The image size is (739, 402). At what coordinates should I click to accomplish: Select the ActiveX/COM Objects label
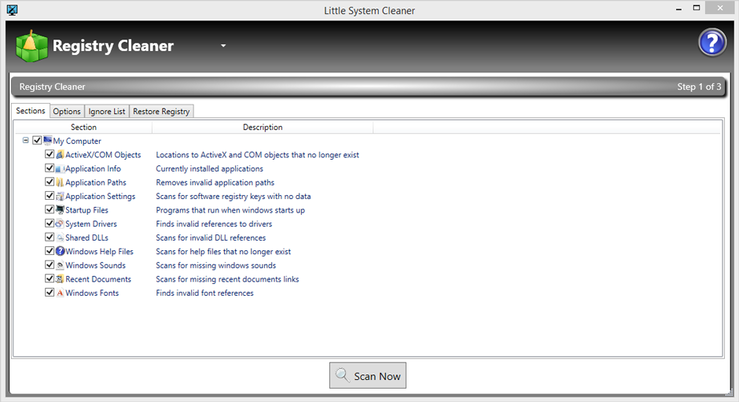tap(103, 155)
